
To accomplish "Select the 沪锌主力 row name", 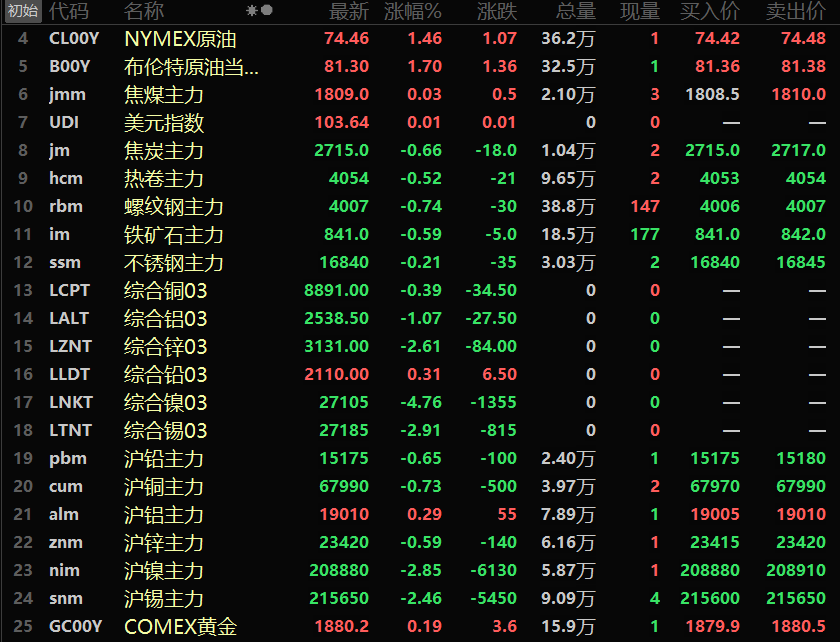I will [163, 542].
